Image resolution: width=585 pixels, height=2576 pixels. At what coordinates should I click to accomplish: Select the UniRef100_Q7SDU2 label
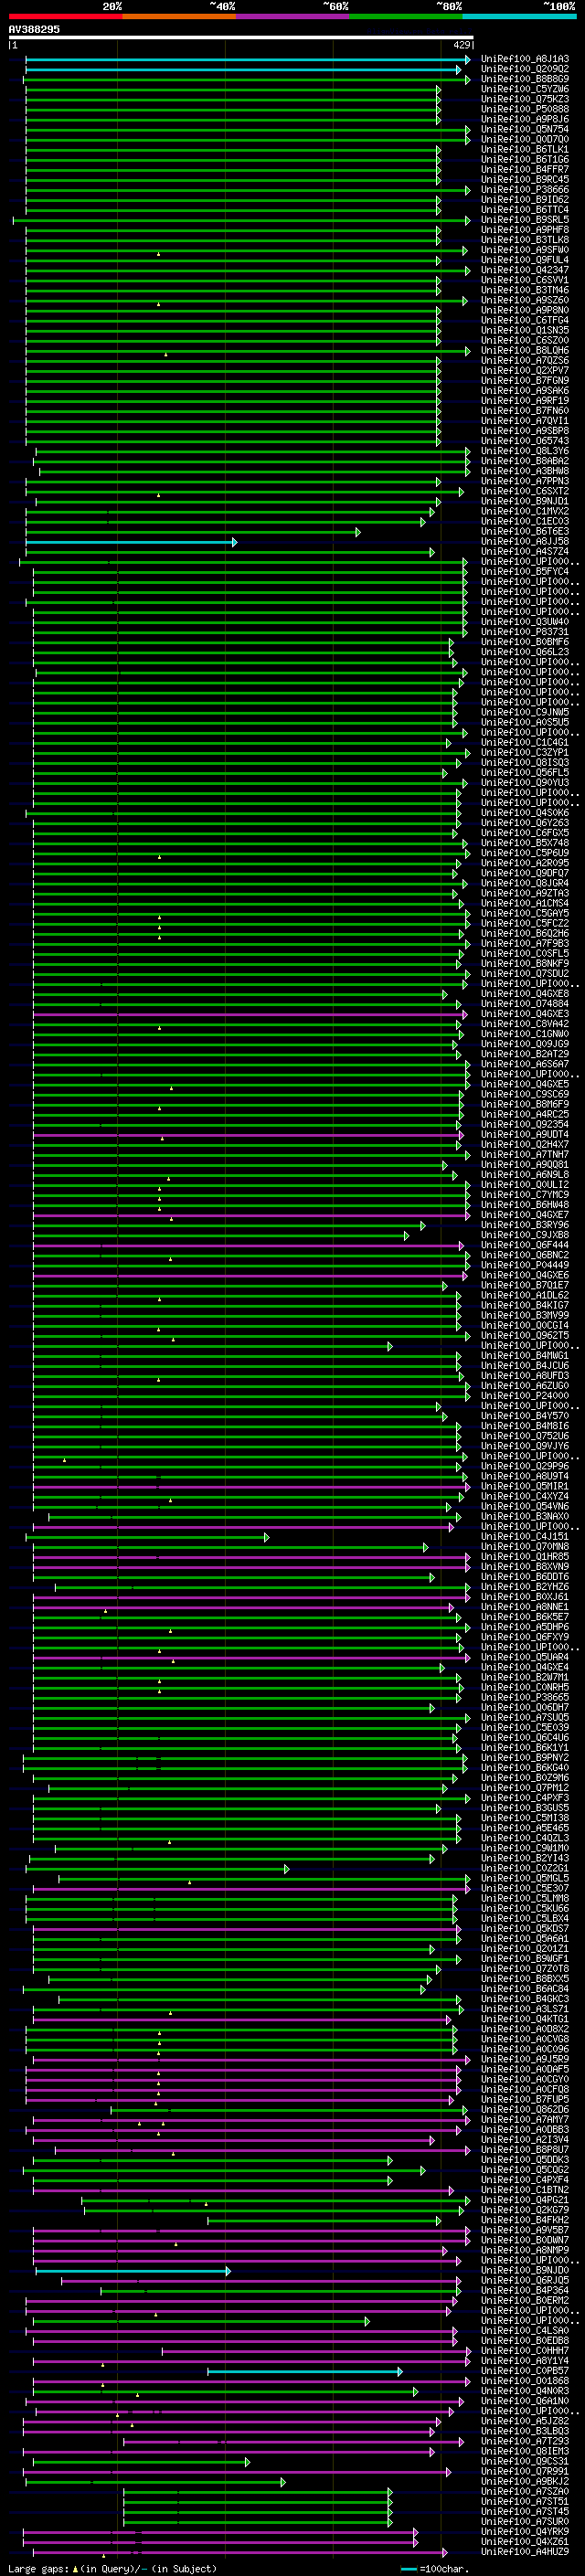pyautogui.click(x=525, y=974)
